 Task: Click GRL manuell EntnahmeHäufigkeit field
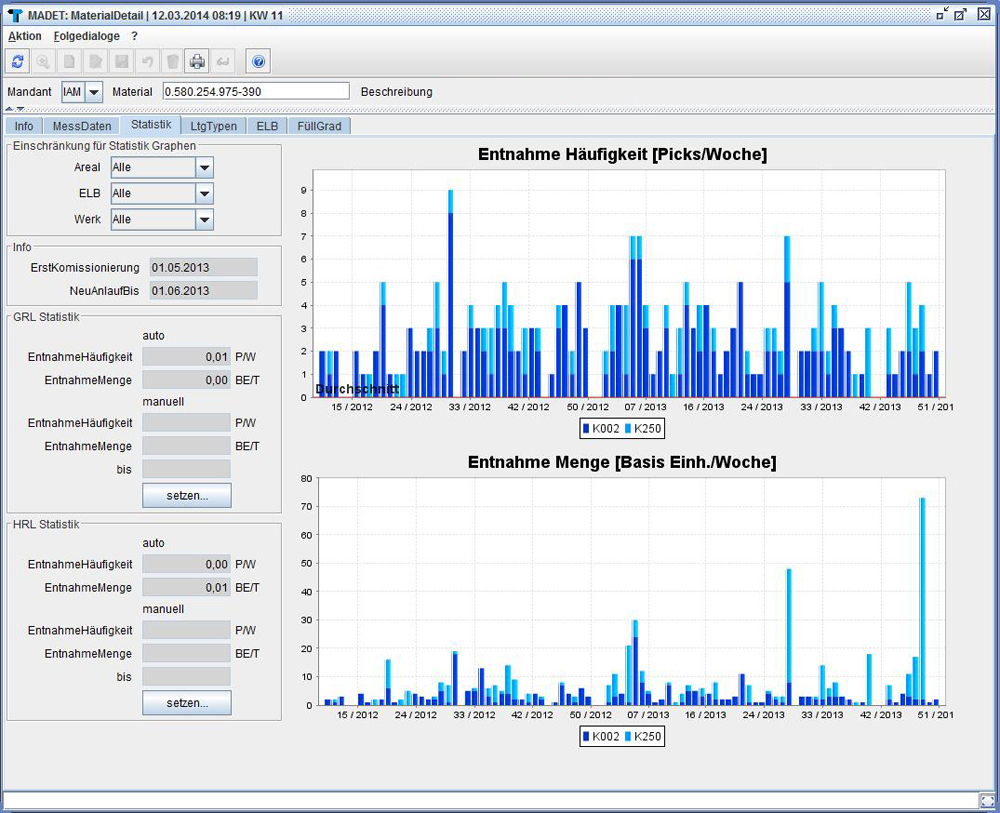[186, 422]
